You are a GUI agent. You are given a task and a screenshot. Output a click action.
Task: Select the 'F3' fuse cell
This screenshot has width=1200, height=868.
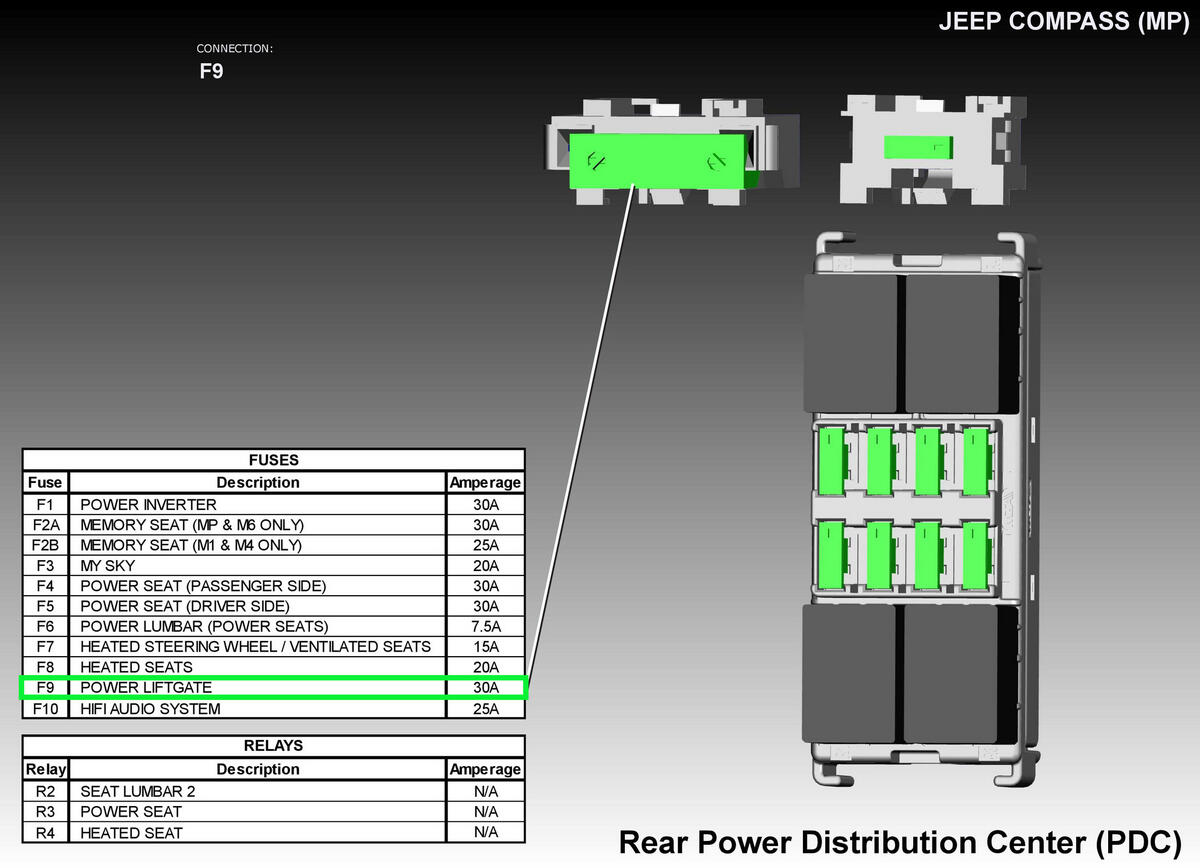45,565
